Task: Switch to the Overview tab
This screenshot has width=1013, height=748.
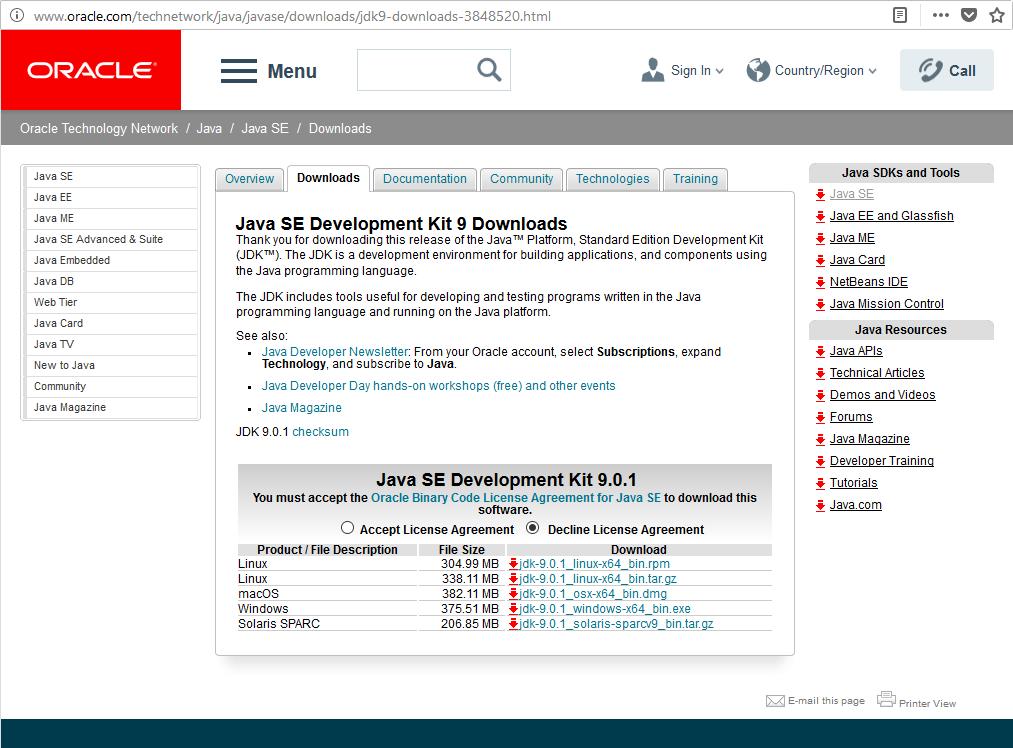Action: [249, 179]
